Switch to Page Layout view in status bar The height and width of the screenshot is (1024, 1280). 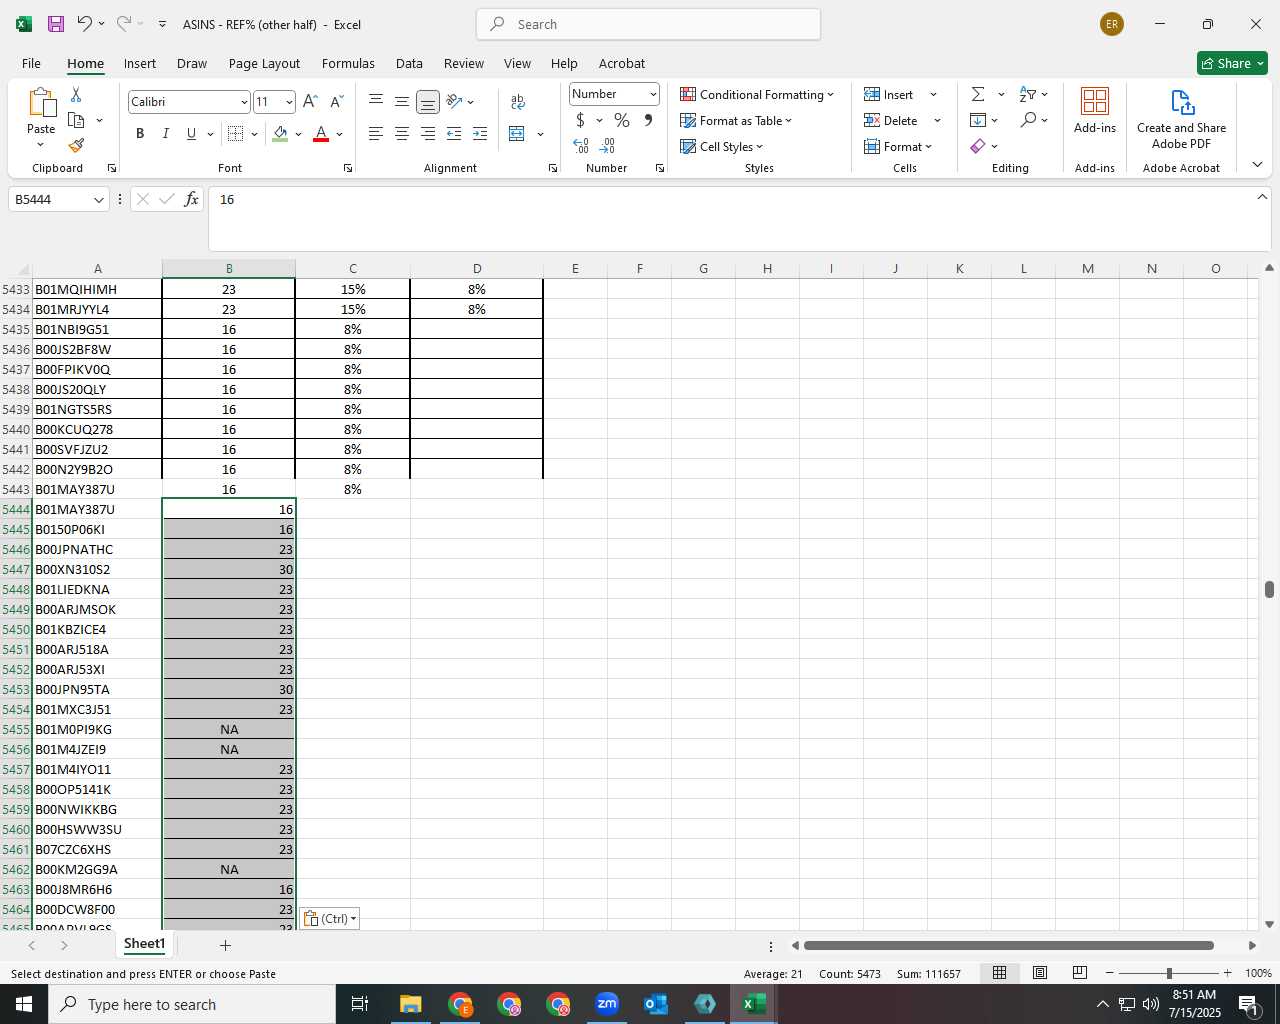(1040, 973)
